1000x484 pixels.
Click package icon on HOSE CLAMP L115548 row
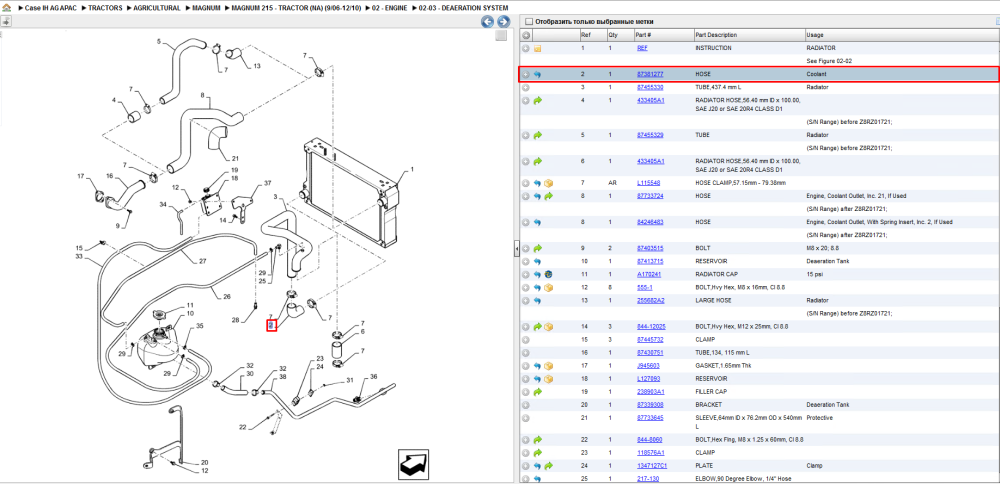point(548,183)
